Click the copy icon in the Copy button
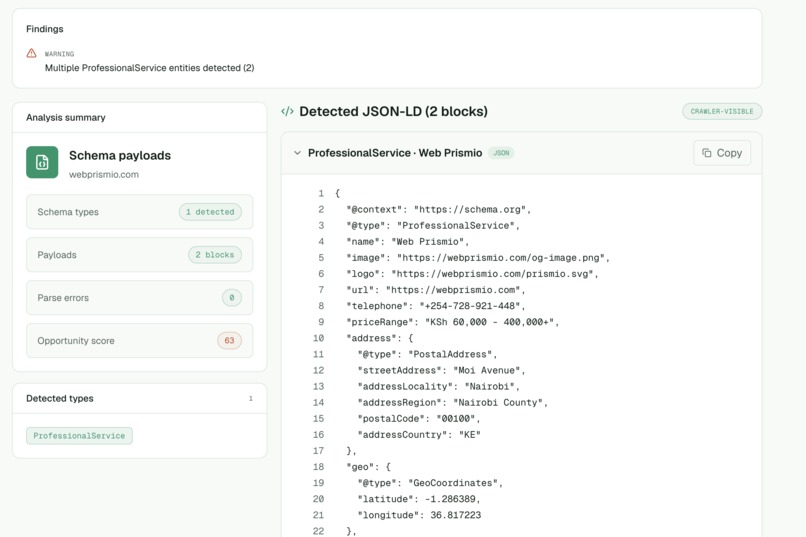The image size is (806, 537). pyautogui.click(x=707, y=153)
